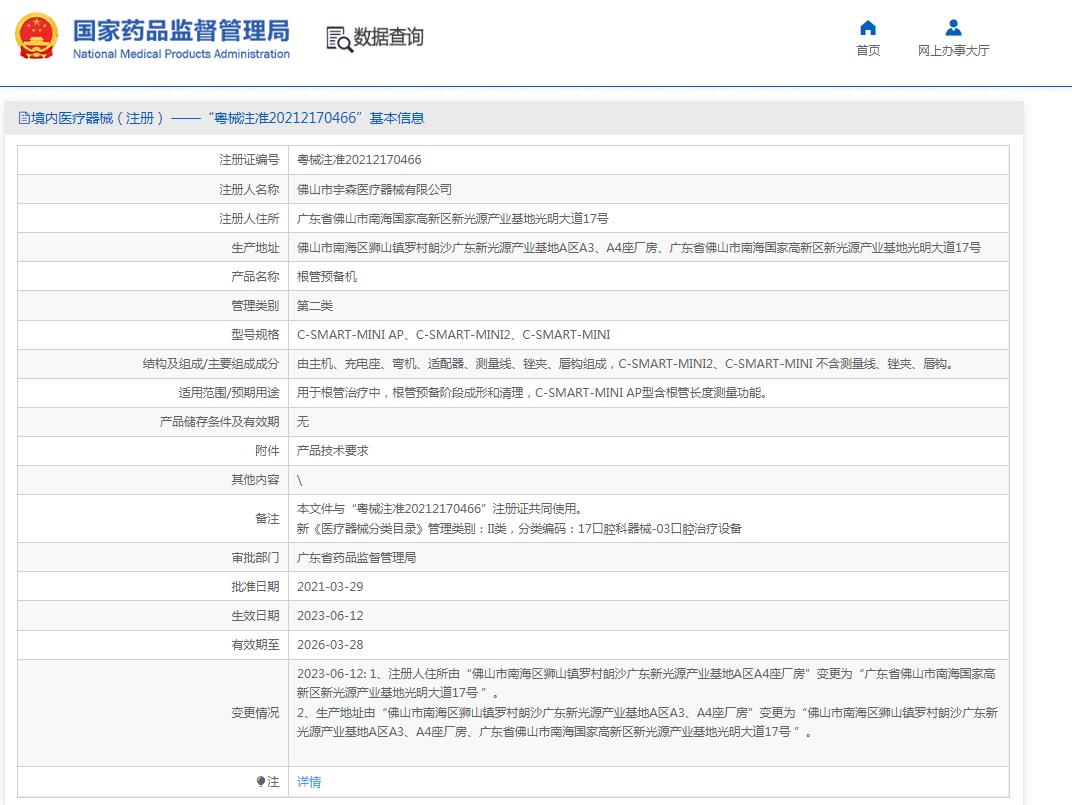1072x805 pixels.
Task: Click 网上办事大厅 text link
Action: click(953, 51)
